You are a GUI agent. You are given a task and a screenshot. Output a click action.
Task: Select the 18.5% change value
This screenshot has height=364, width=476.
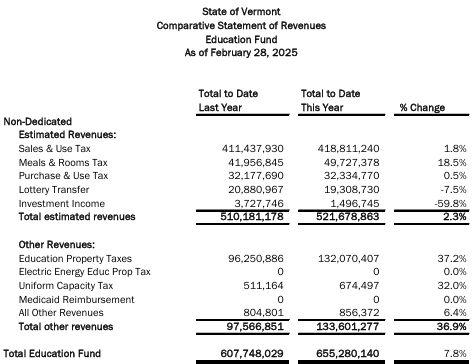click(452, 163)
